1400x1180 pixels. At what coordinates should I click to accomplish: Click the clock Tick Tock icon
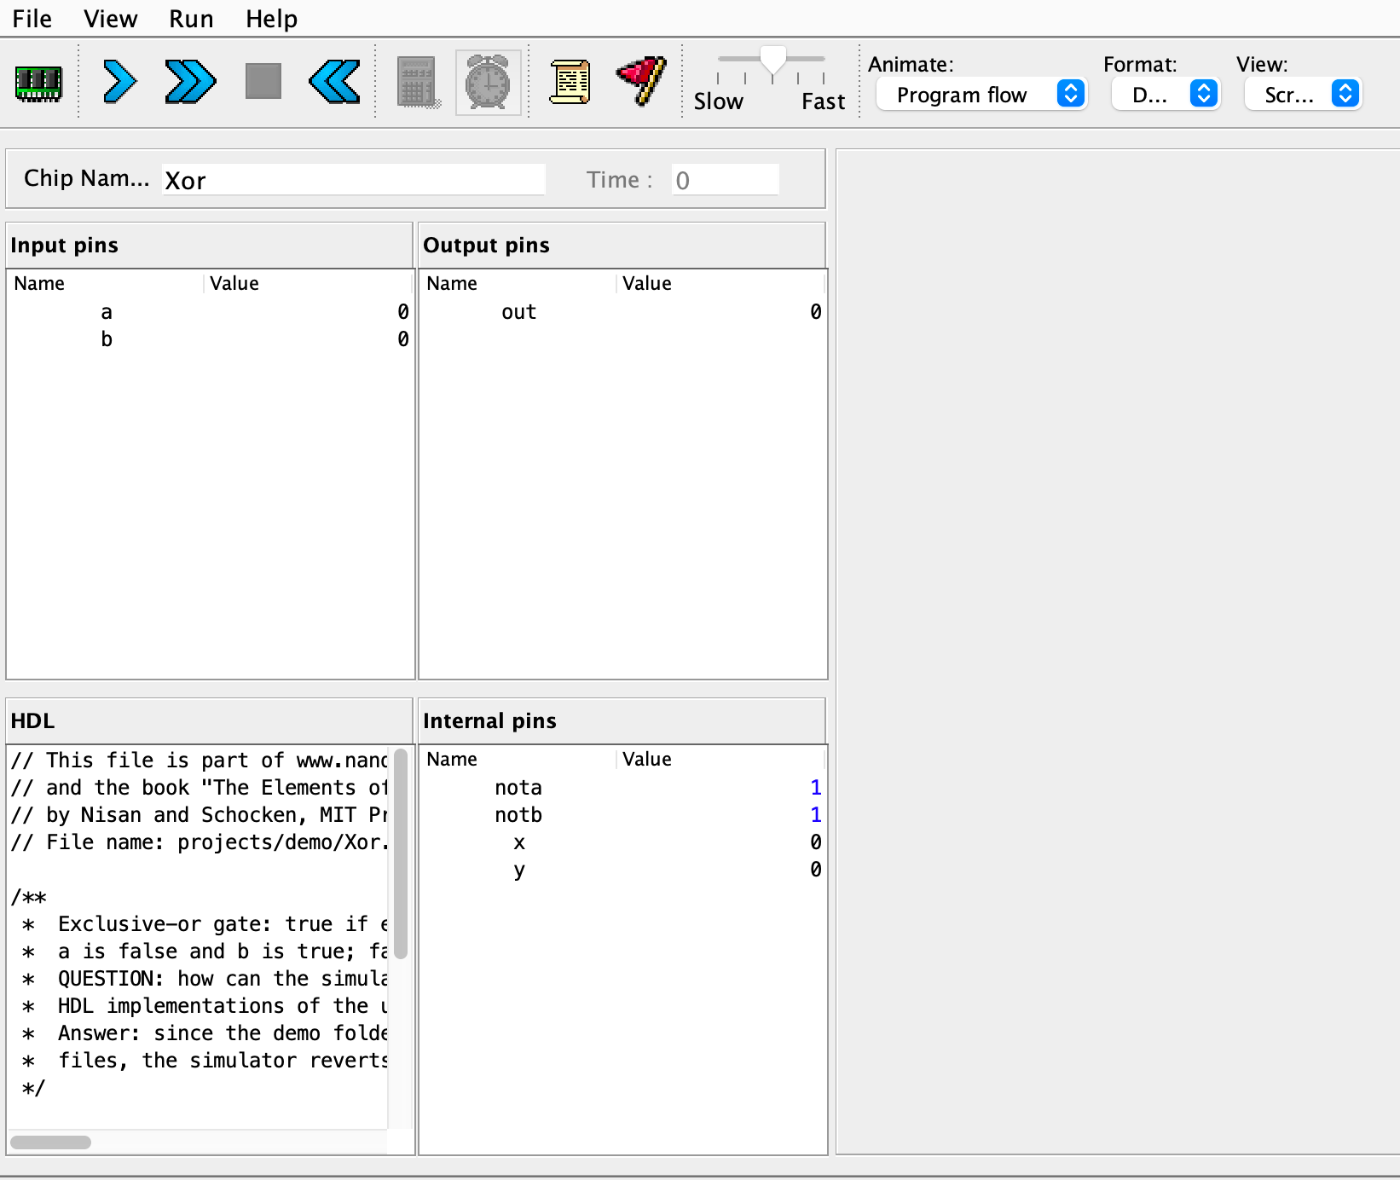(488, 82)
